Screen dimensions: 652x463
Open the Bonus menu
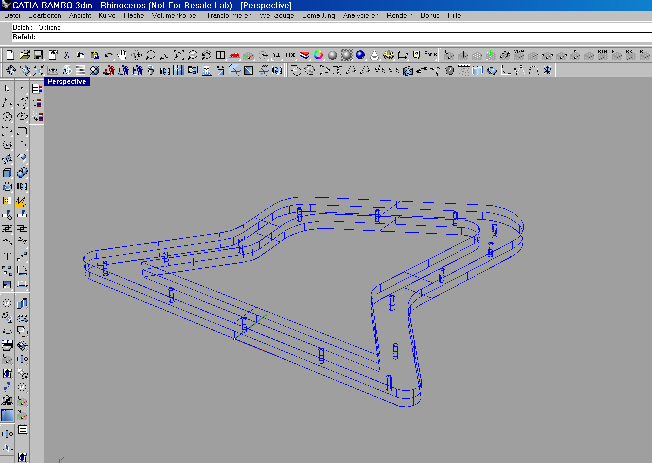(x=430, y=17)
